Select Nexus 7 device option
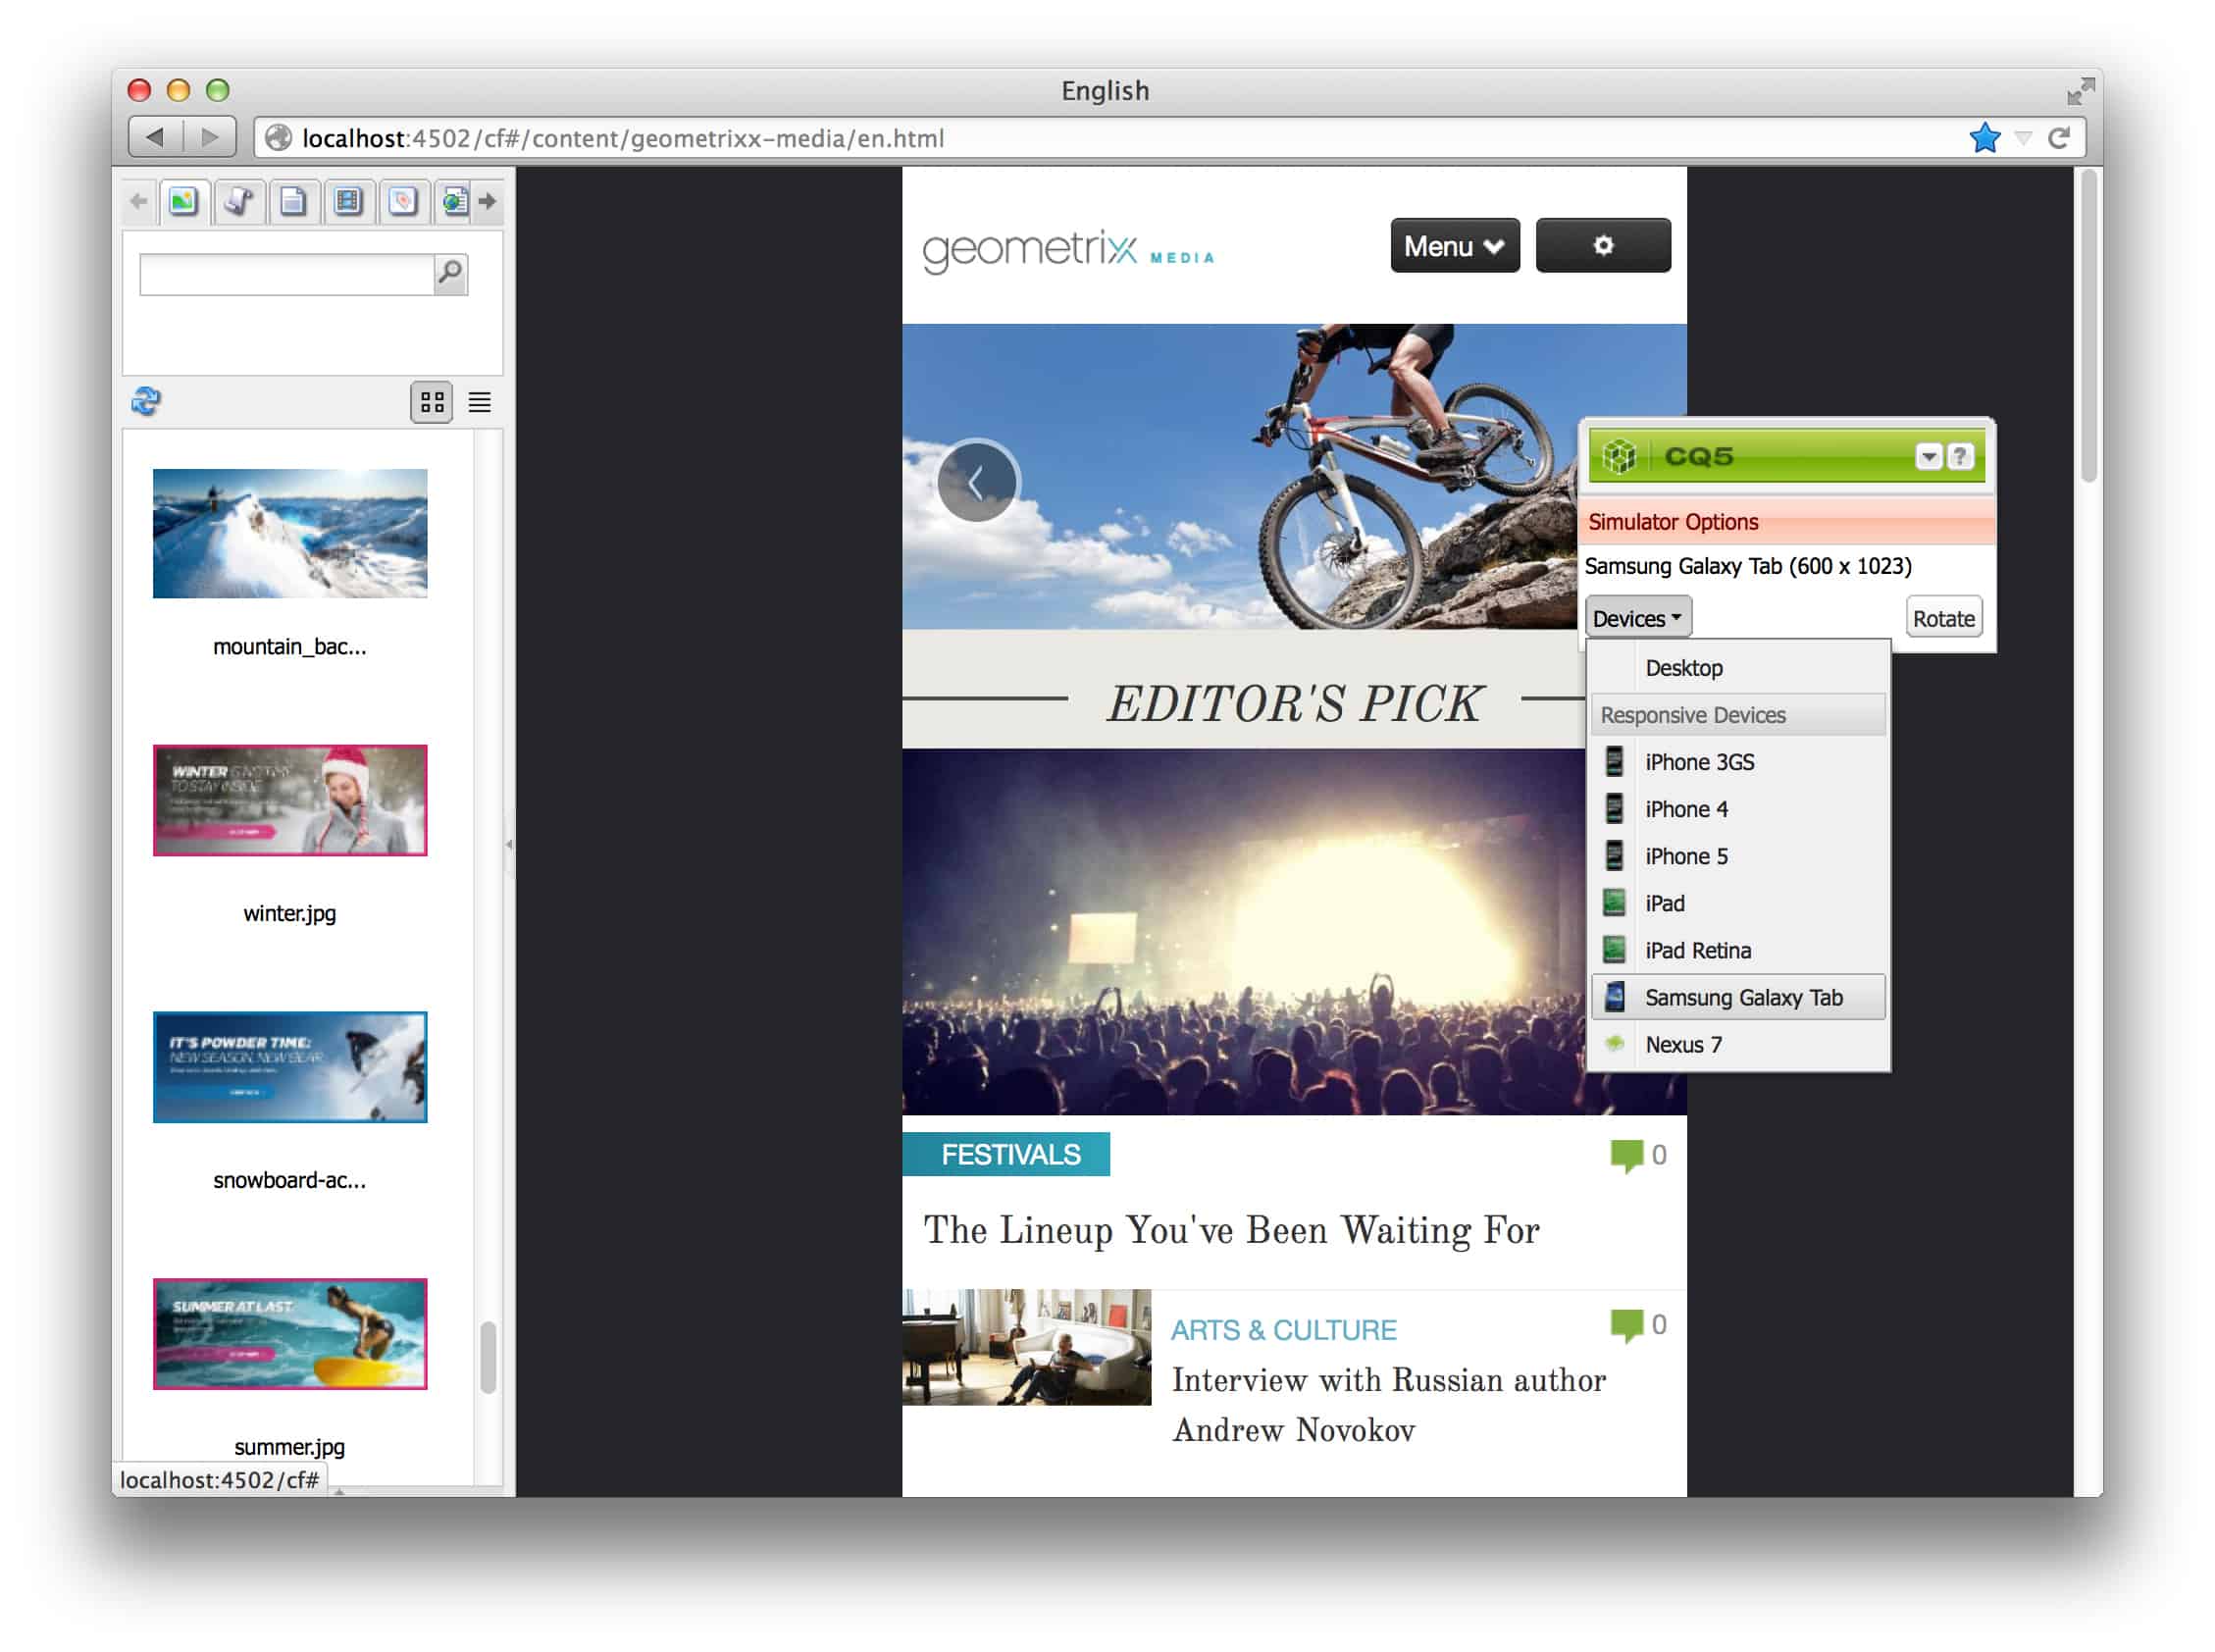The image size is (2215, 1652). [x=1683, y=1044]
